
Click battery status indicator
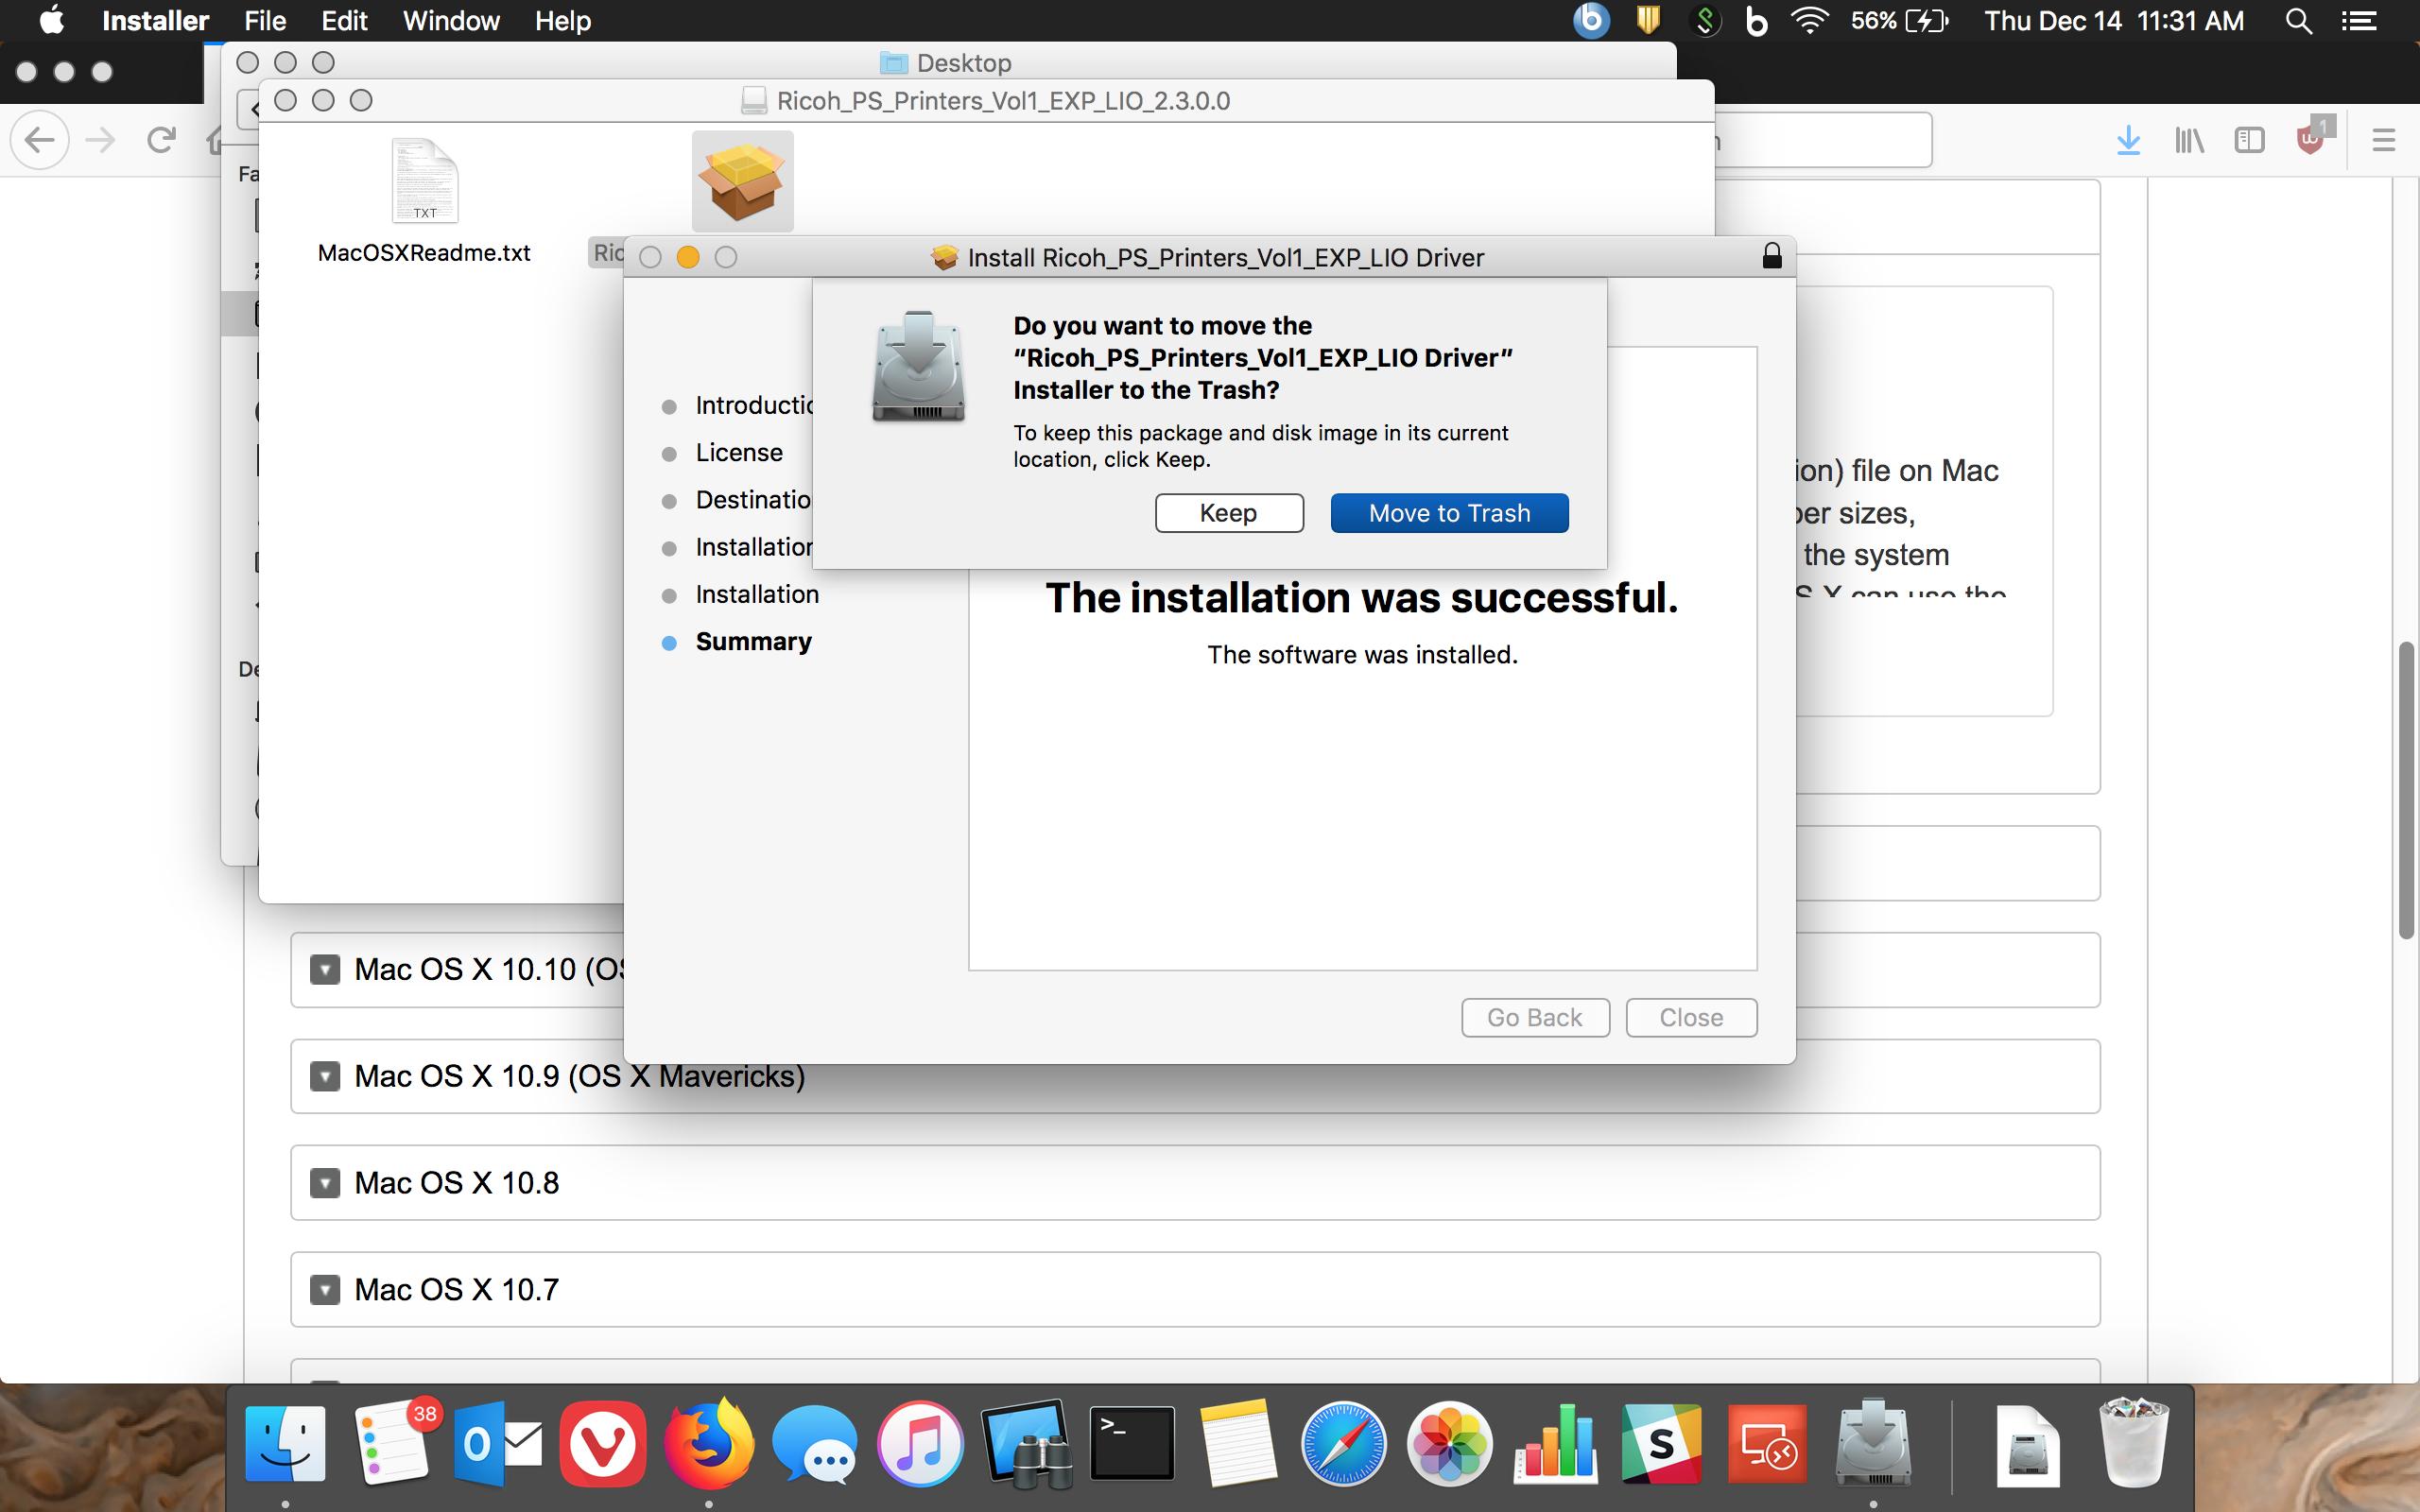(1898, 20)
